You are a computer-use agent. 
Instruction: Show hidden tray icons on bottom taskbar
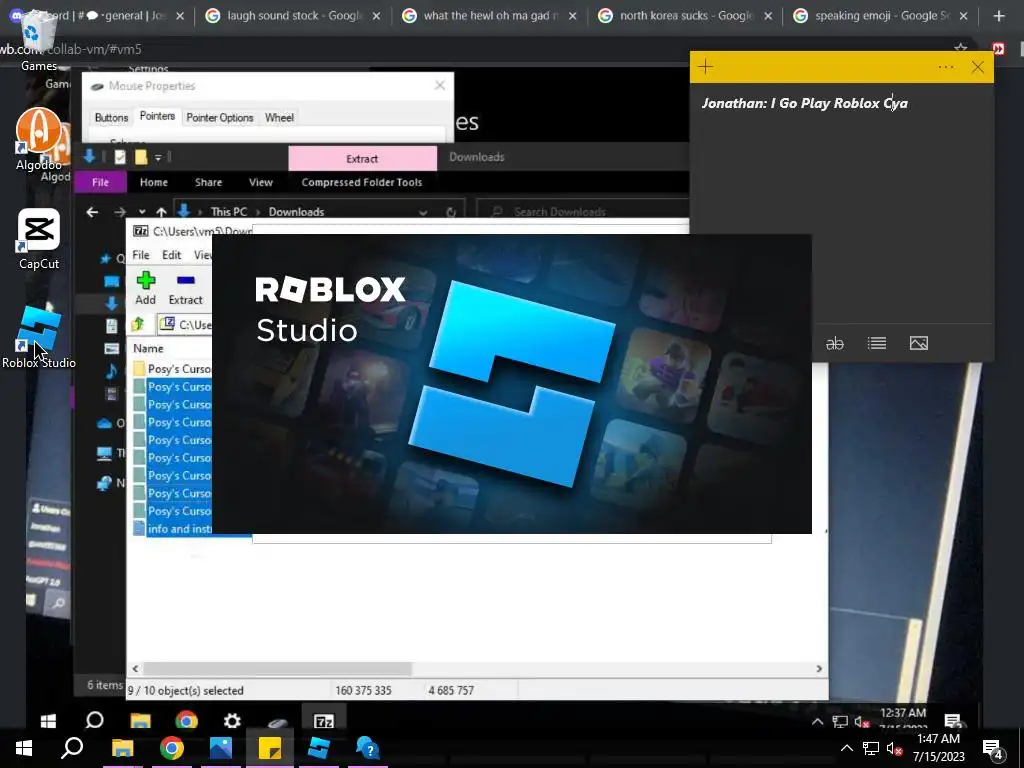tap(846, 748)
